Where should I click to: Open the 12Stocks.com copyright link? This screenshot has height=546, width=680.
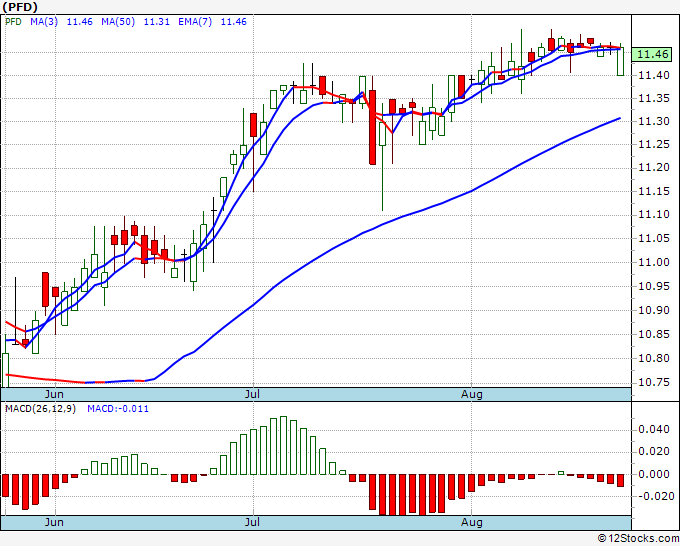(x=638, y=539)
